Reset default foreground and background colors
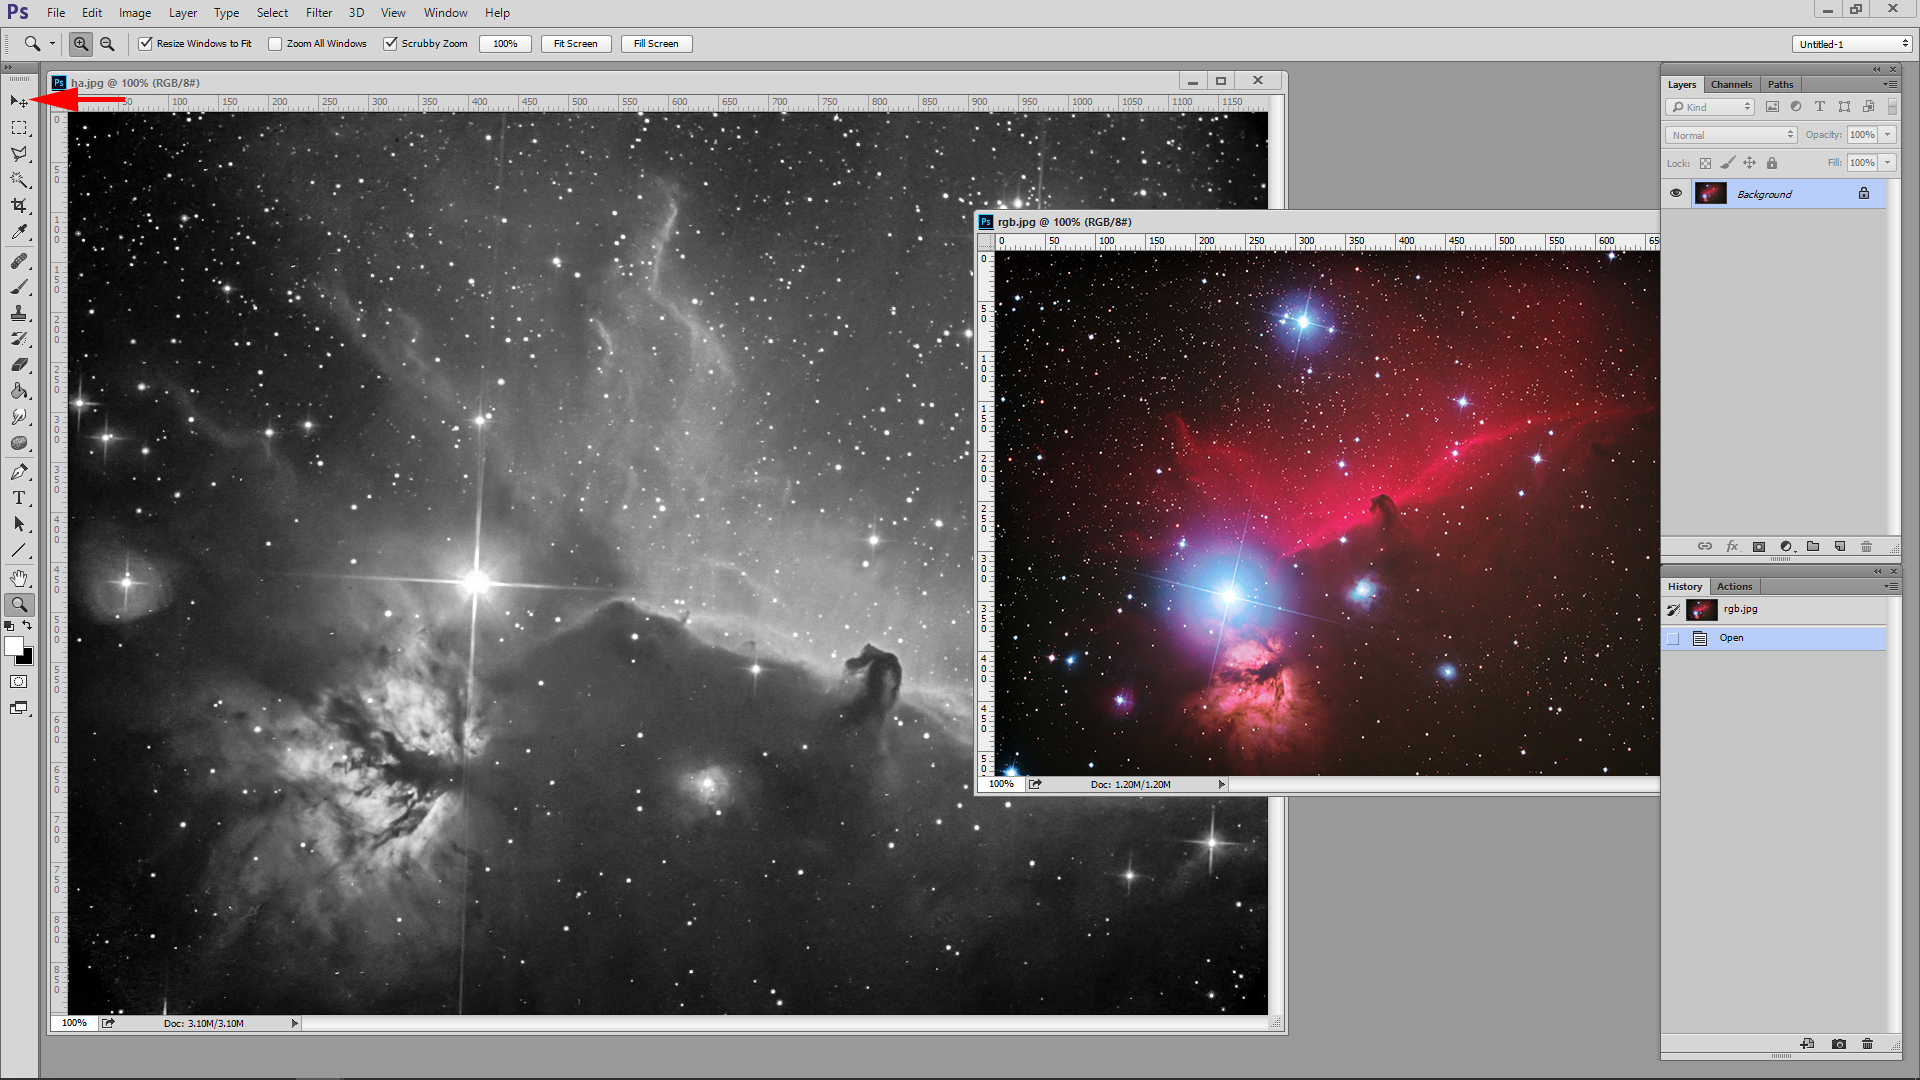This screenshot has height=1080, width=1920. click(10, 626)
